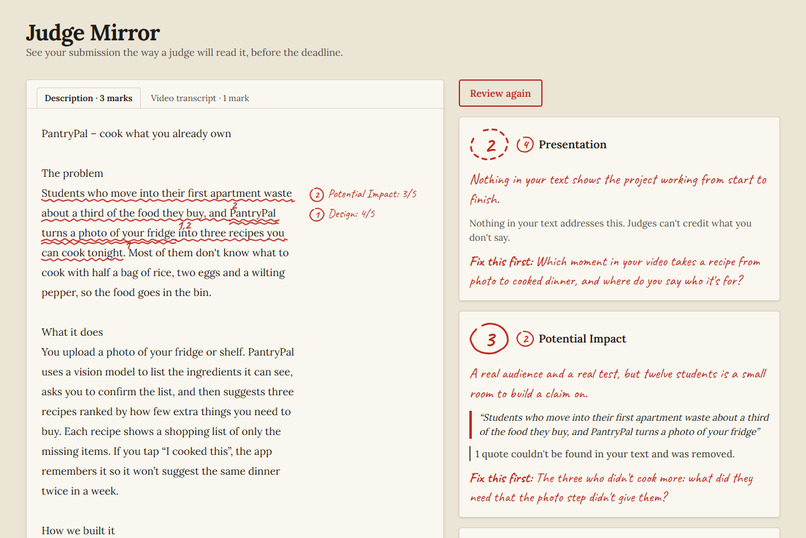Click the score circle 3 for Potential Impact

point(489,339)
